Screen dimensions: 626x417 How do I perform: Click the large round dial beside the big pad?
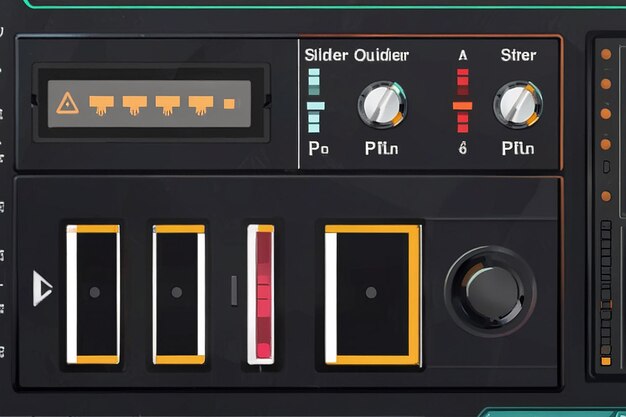(490, 292)
